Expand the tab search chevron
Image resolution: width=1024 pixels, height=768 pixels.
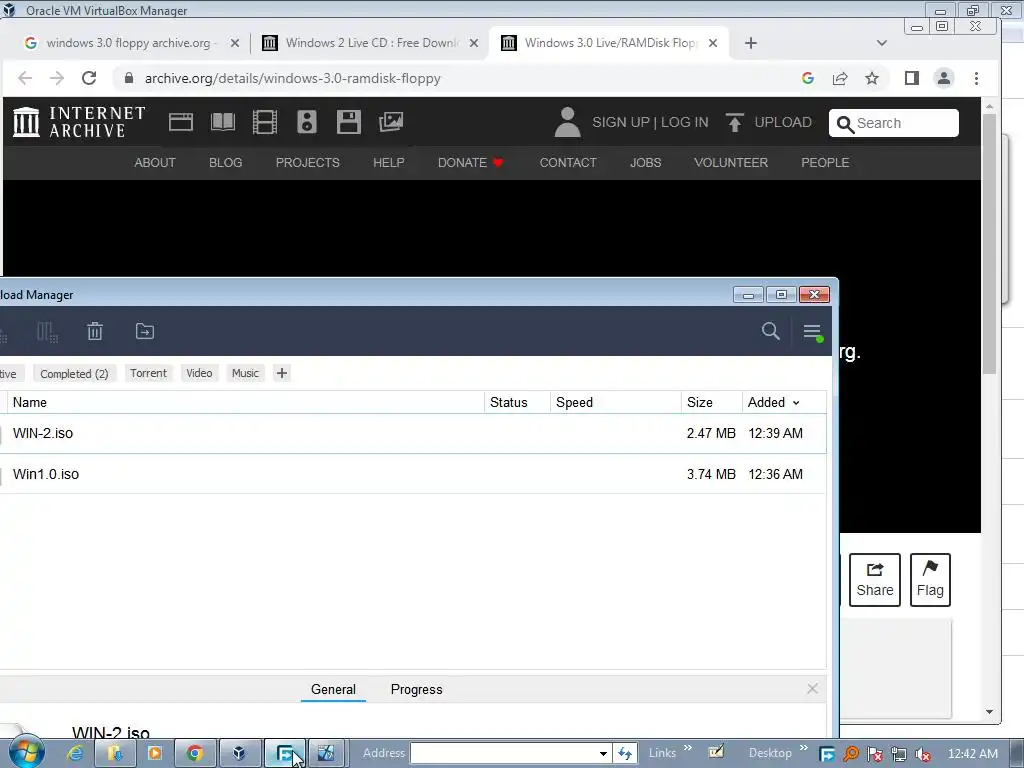click(882, 43)
